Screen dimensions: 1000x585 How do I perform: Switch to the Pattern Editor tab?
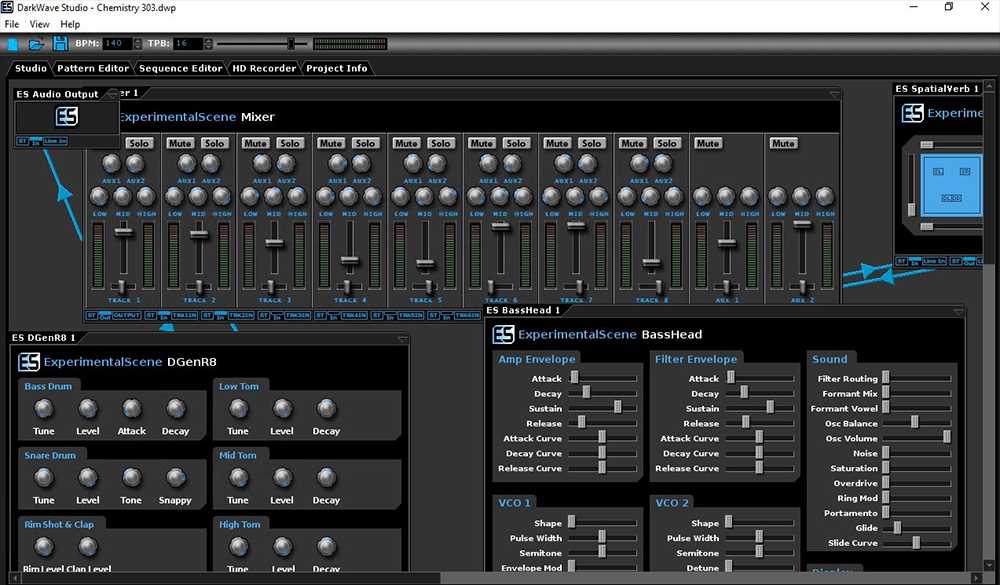93,68
